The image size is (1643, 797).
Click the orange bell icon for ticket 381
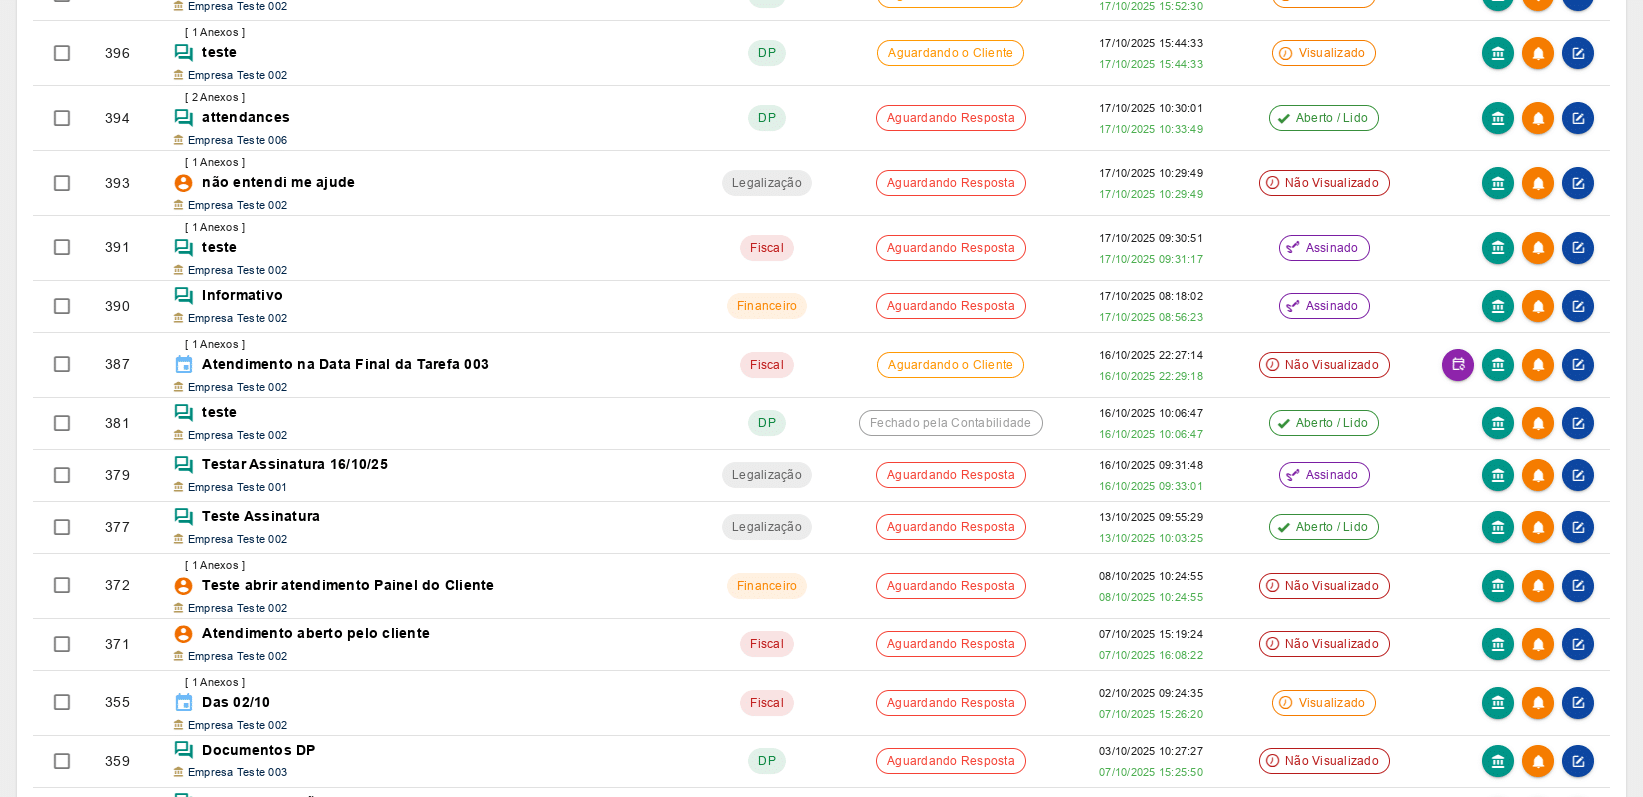click(1538, 423)
